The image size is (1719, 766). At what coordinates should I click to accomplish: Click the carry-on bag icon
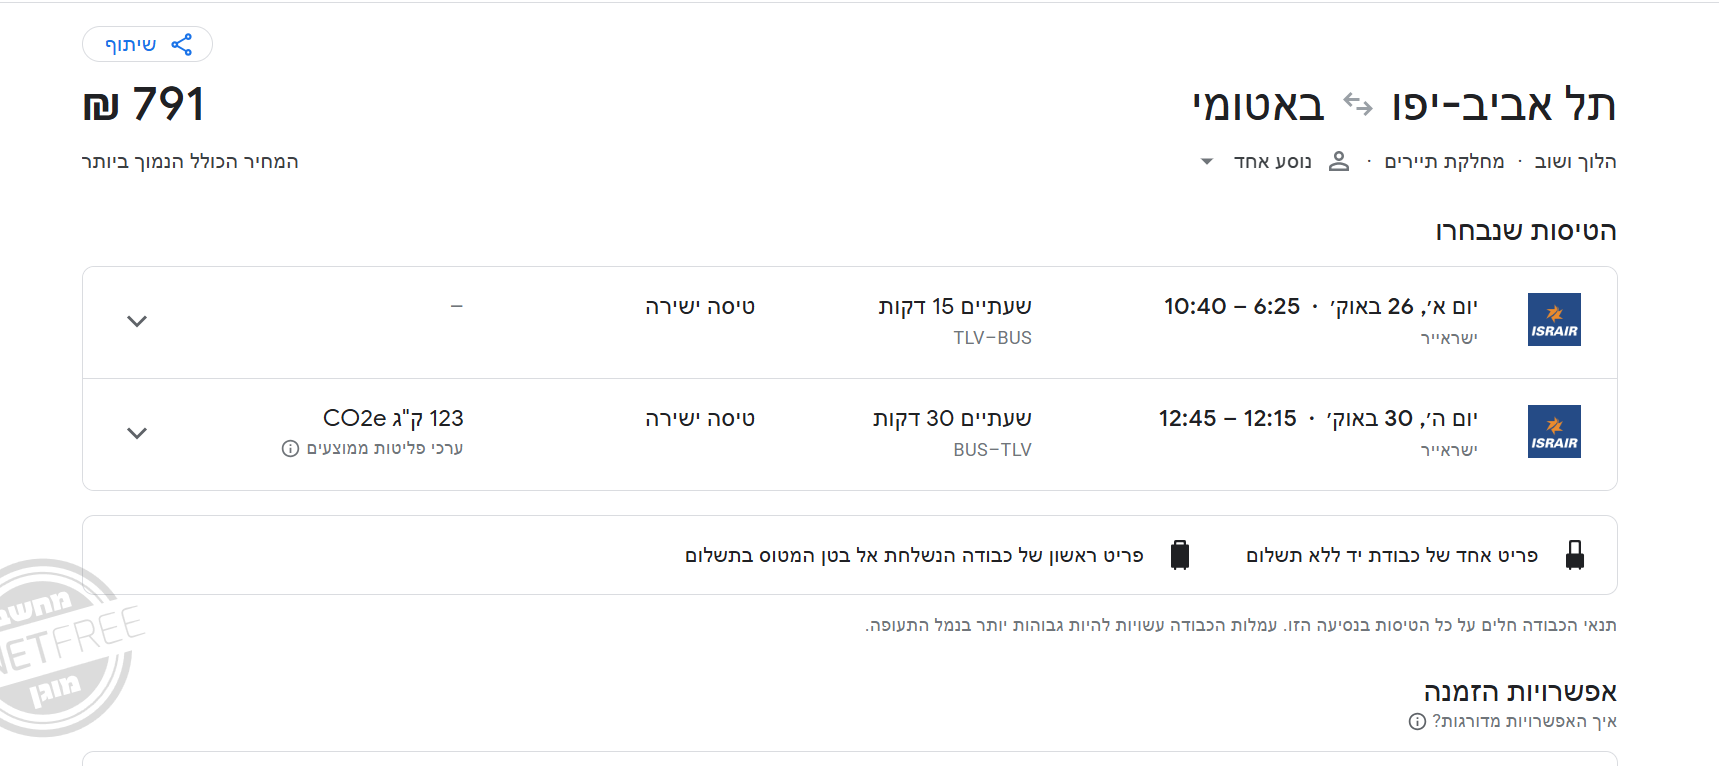(x=1575, y=554)
